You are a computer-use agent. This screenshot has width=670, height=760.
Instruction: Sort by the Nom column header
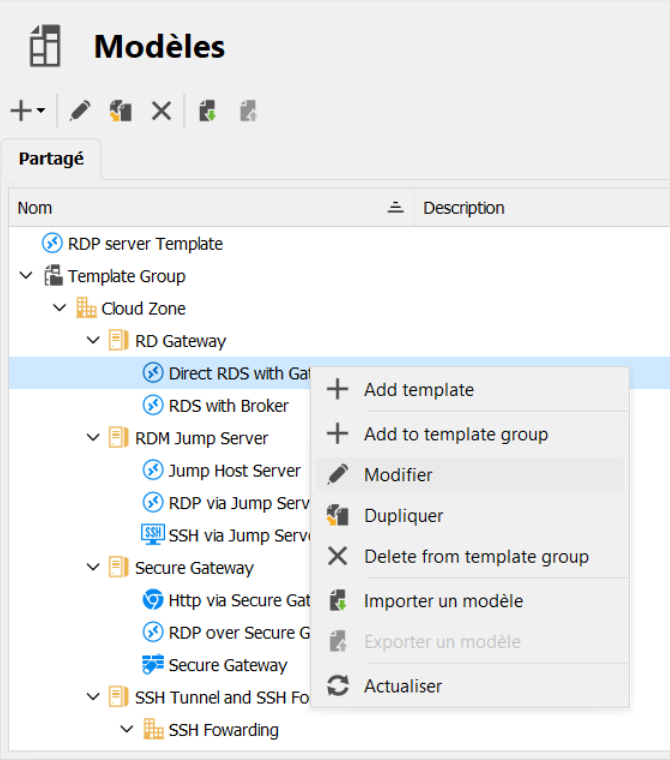pos(200,208)
